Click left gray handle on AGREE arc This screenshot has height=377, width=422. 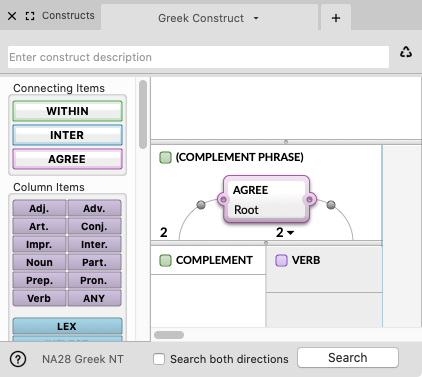coord(201,205)
